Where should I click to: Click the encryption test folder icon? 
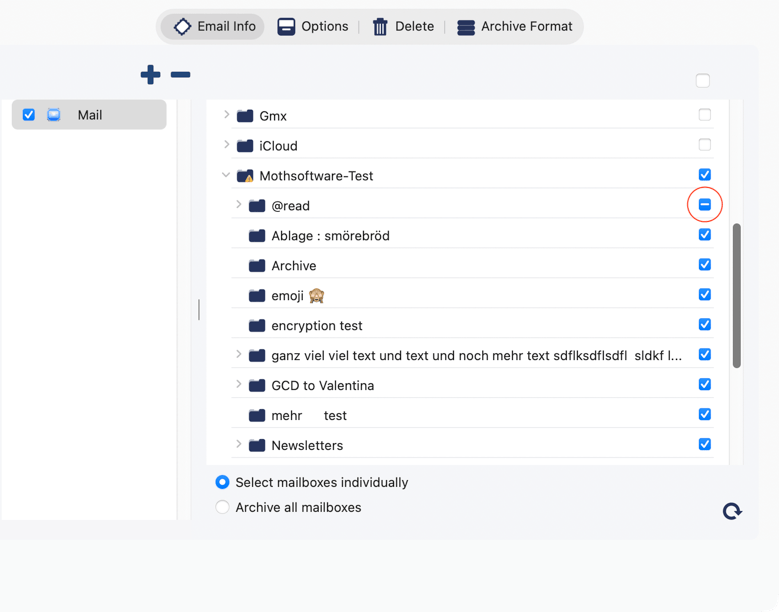coord(257,325)
